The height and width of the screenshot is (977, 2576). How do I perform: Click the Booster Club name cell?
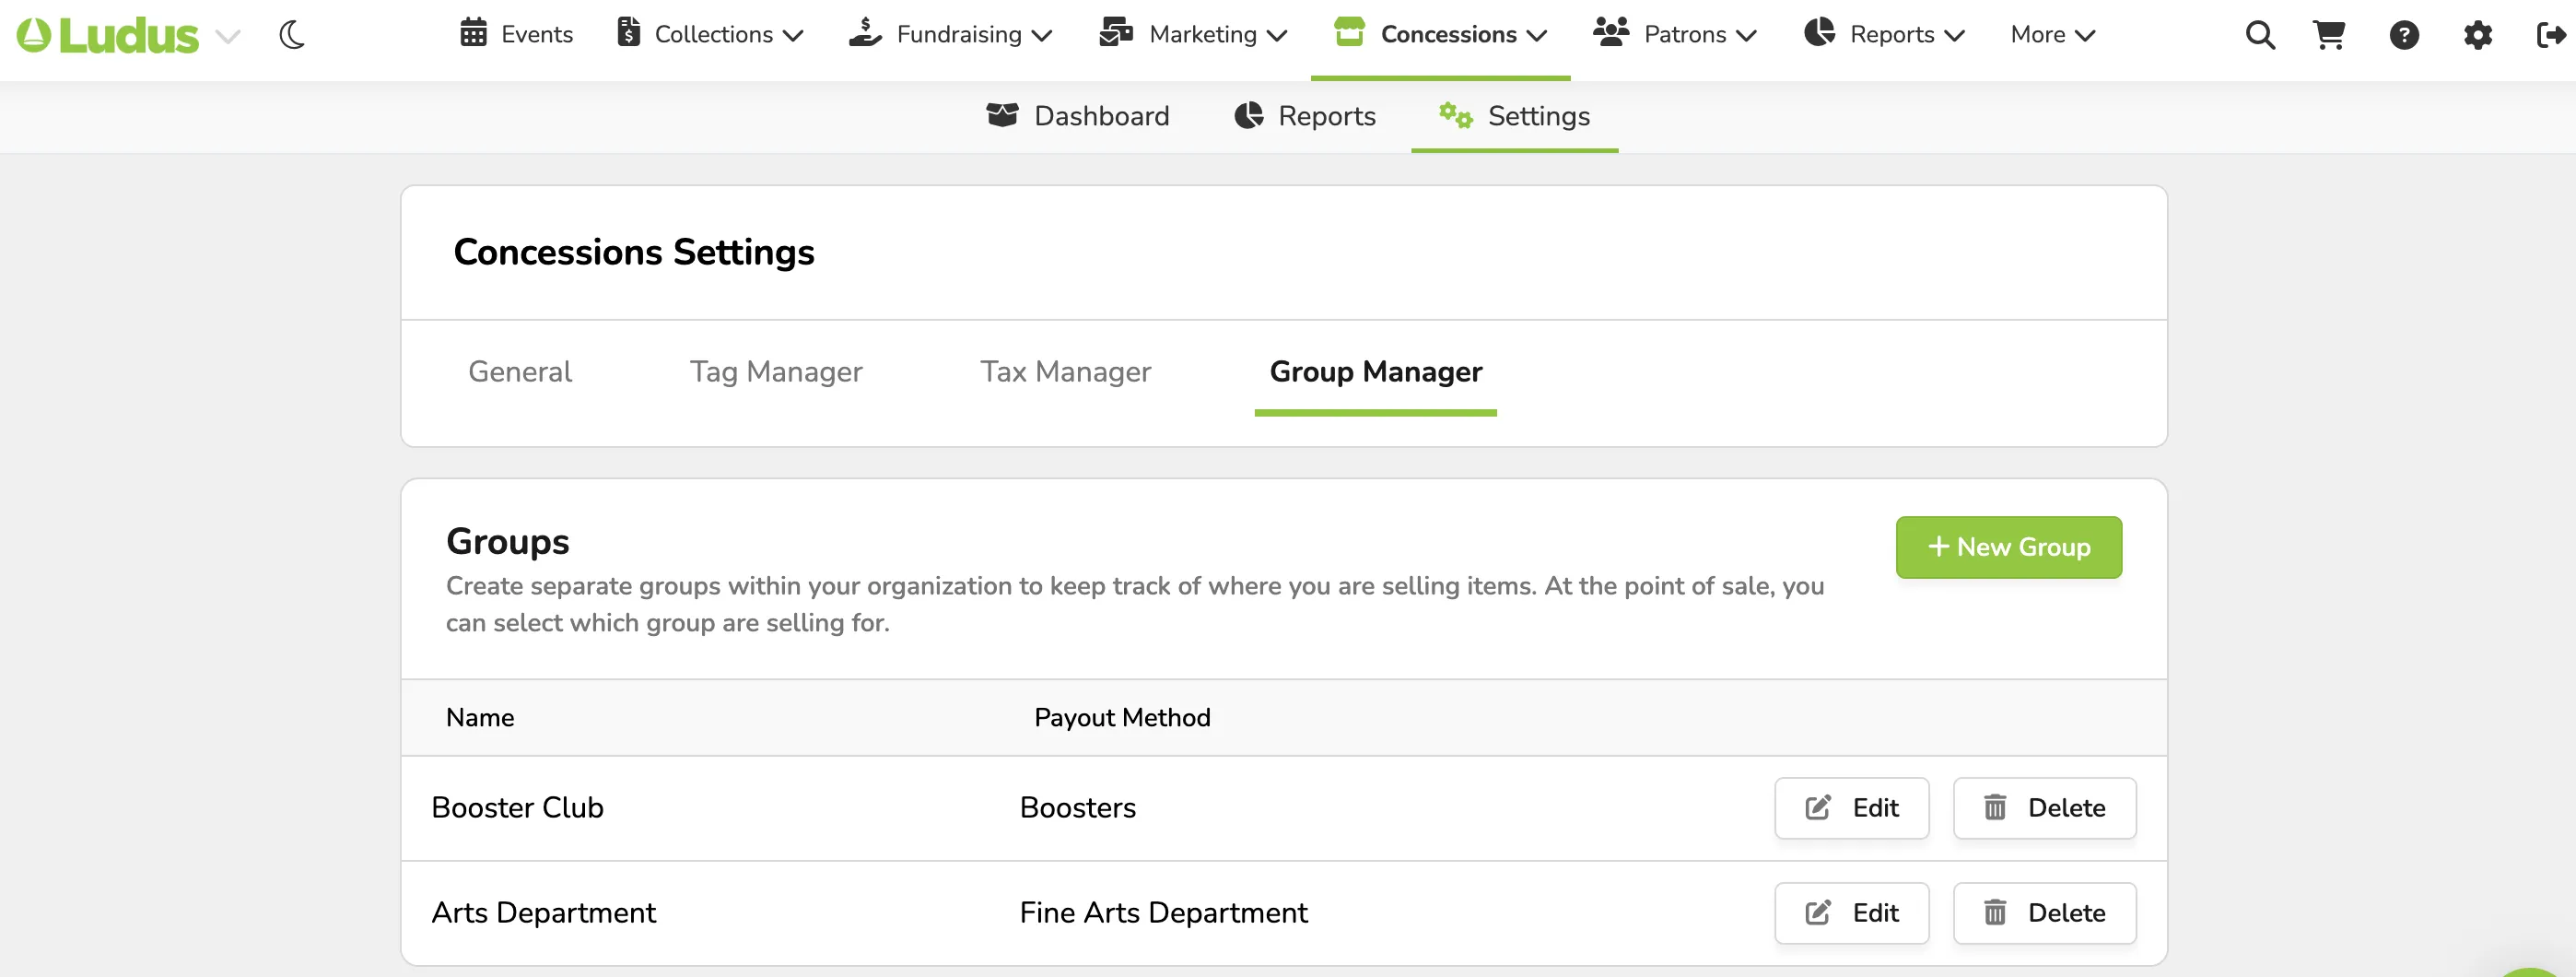tap(517, 807)
